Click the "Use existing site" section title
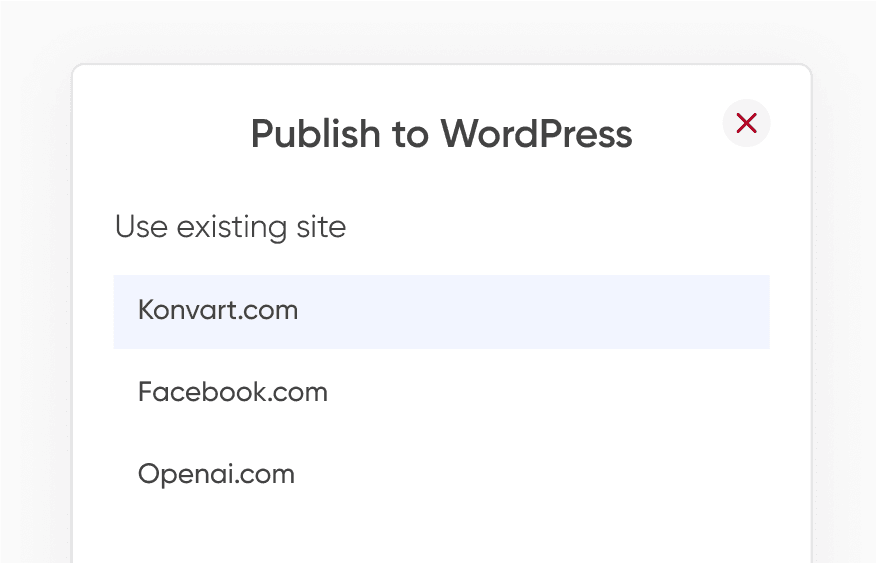This screenshot has width=876, height=563. 230,227
